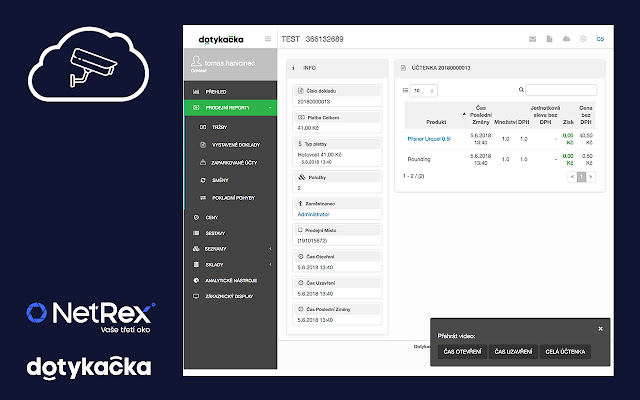
Task: Click the Ceny icon in sidebar
Action: click(x=196, y=218)
